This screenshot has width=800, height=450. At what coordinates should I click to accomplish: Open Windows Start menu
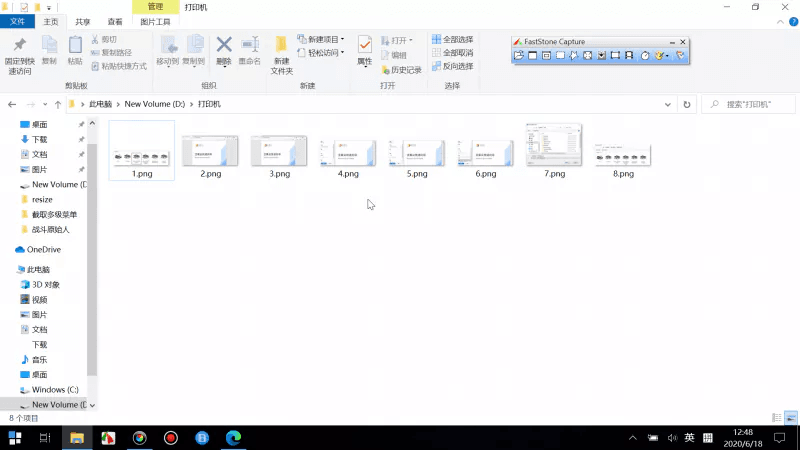click(x=15, y=438)
